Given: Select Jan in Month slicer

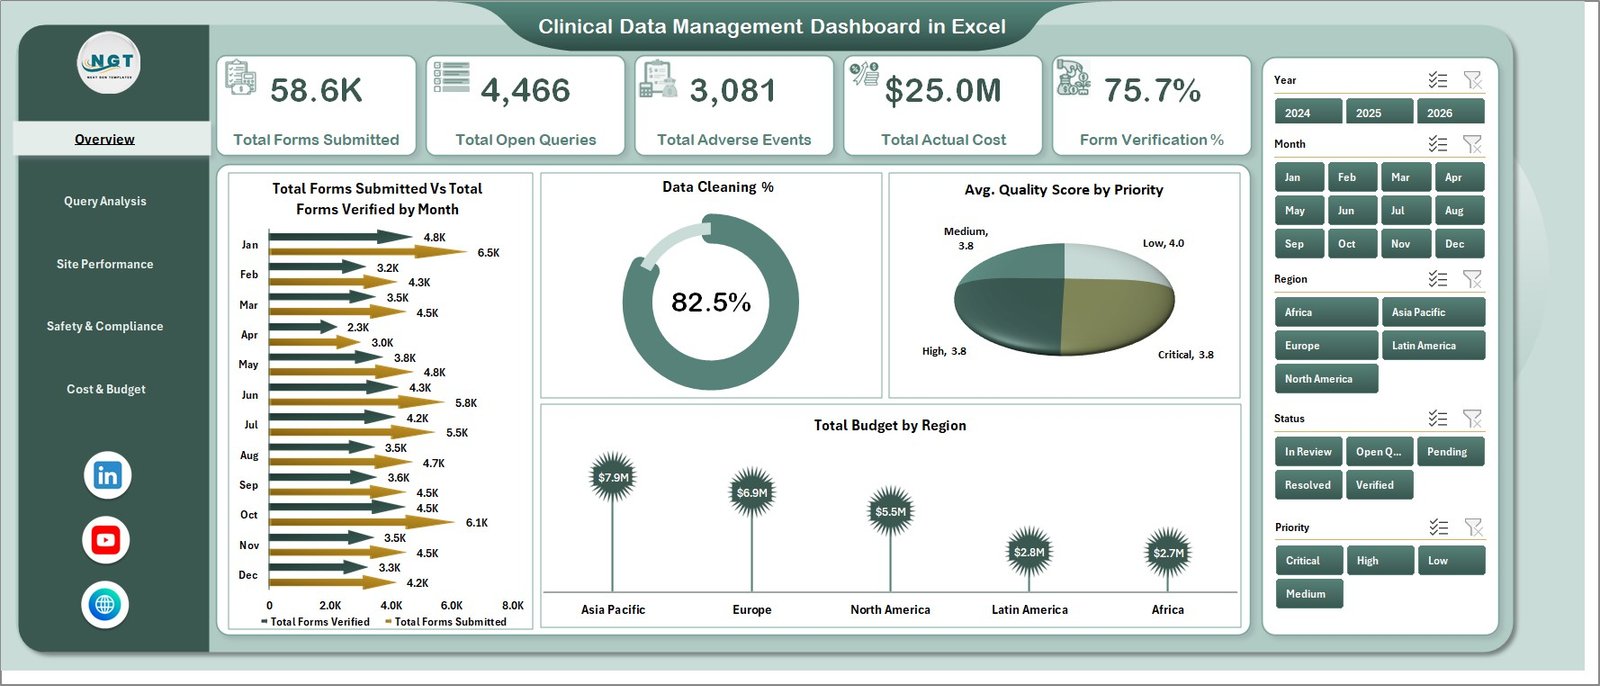Looking at the screenshot, I should click(x=1299, y=177).
